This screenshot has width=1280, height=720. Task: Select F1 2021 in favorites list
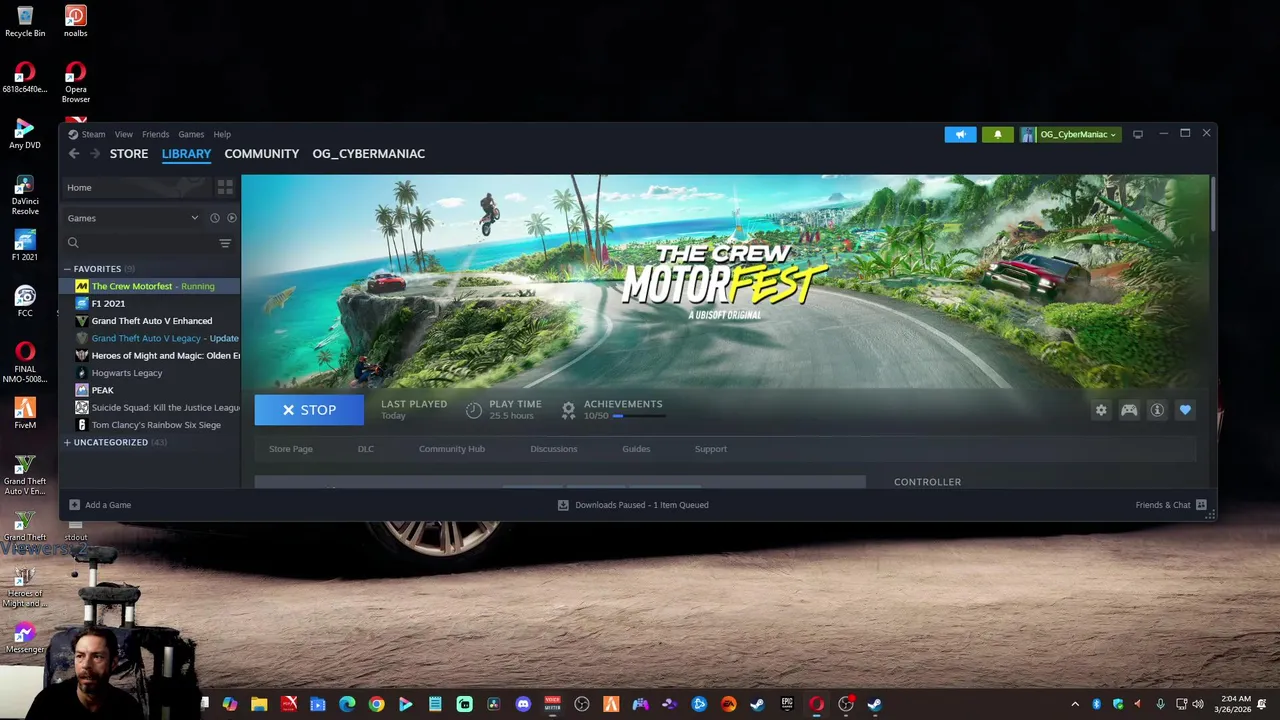click(151, 303)
